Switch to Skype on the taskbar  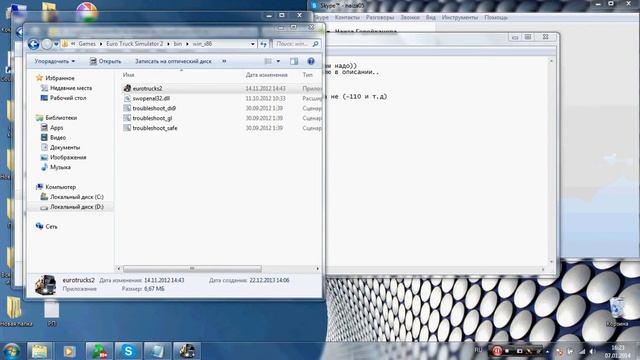(128, 351)
